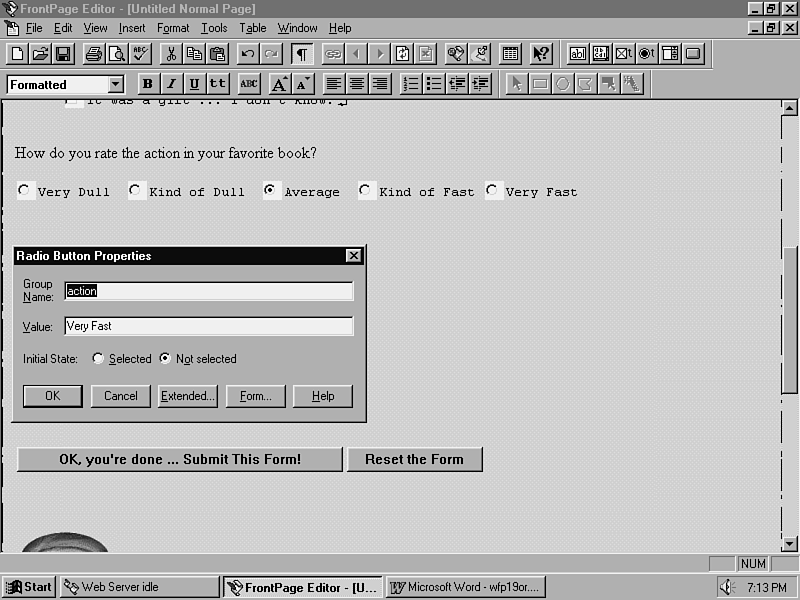
Task: Select the 'Very Dull' radio button
Action: click(25, 191)
